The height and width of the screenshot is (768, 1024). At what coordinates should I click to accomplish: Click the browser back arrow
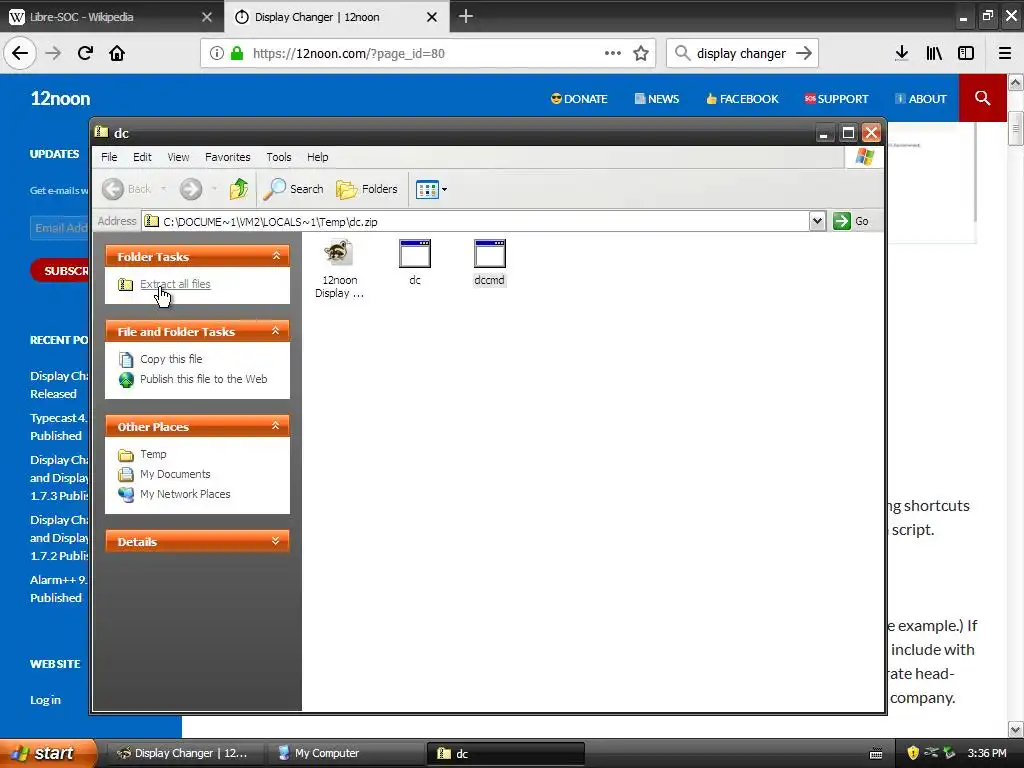20,53
